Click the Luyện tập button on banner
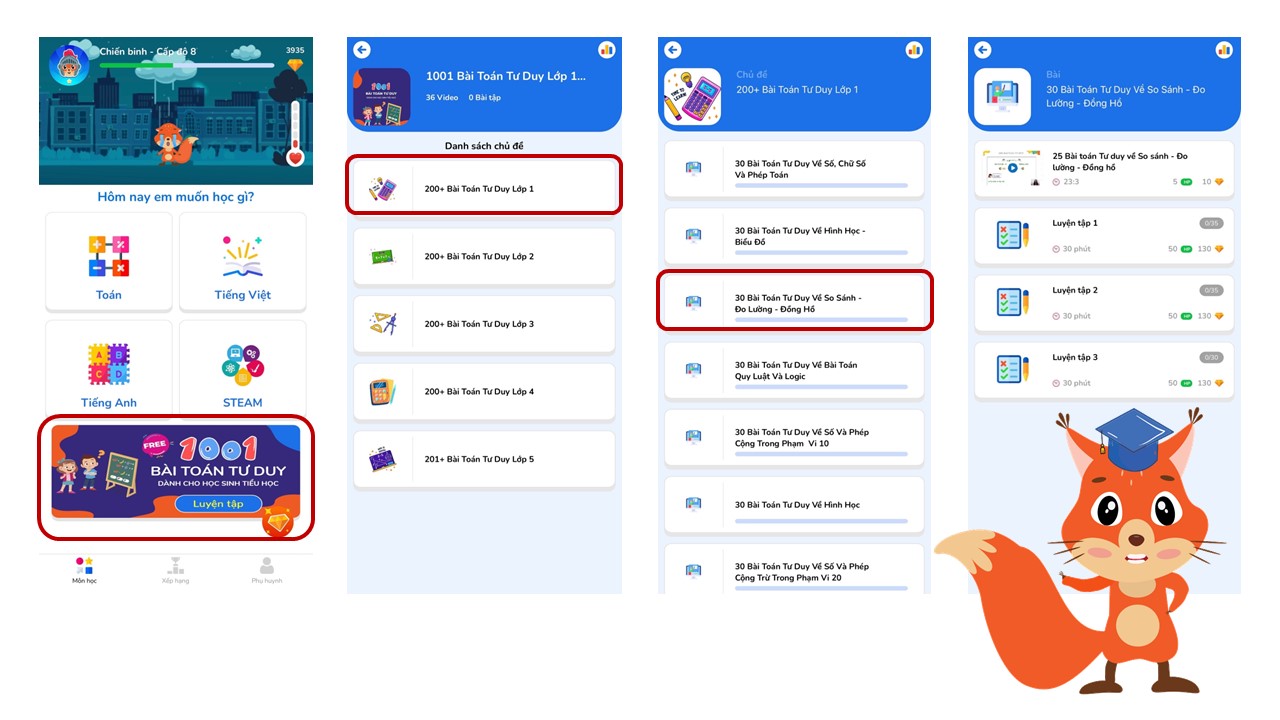1280x720 pixels. (x=218, y=504)
